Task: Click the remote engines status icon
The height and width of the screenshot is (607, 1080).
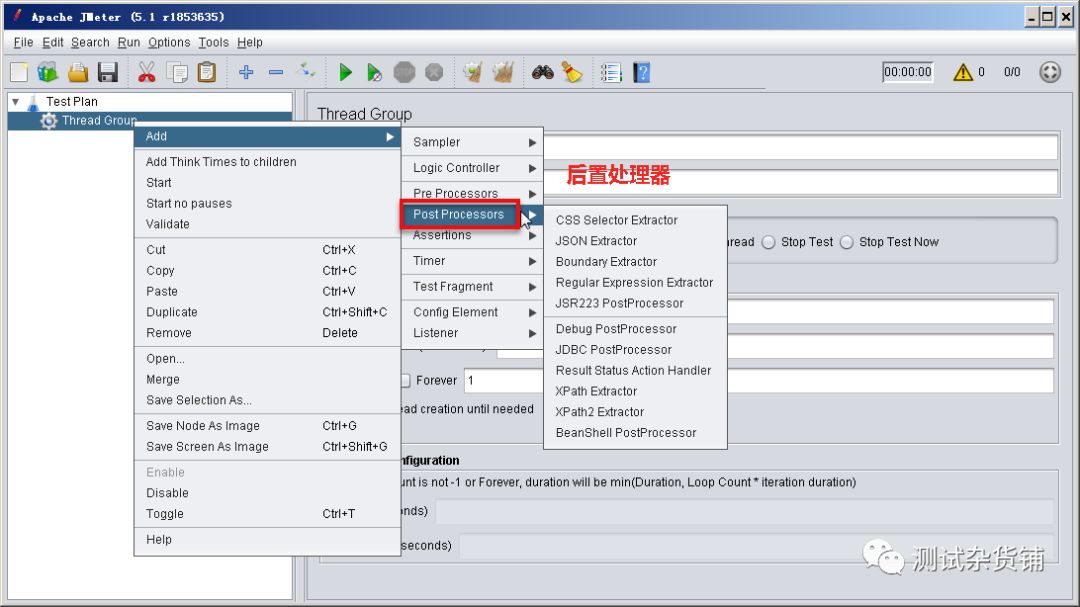Action: (1050, 72)
